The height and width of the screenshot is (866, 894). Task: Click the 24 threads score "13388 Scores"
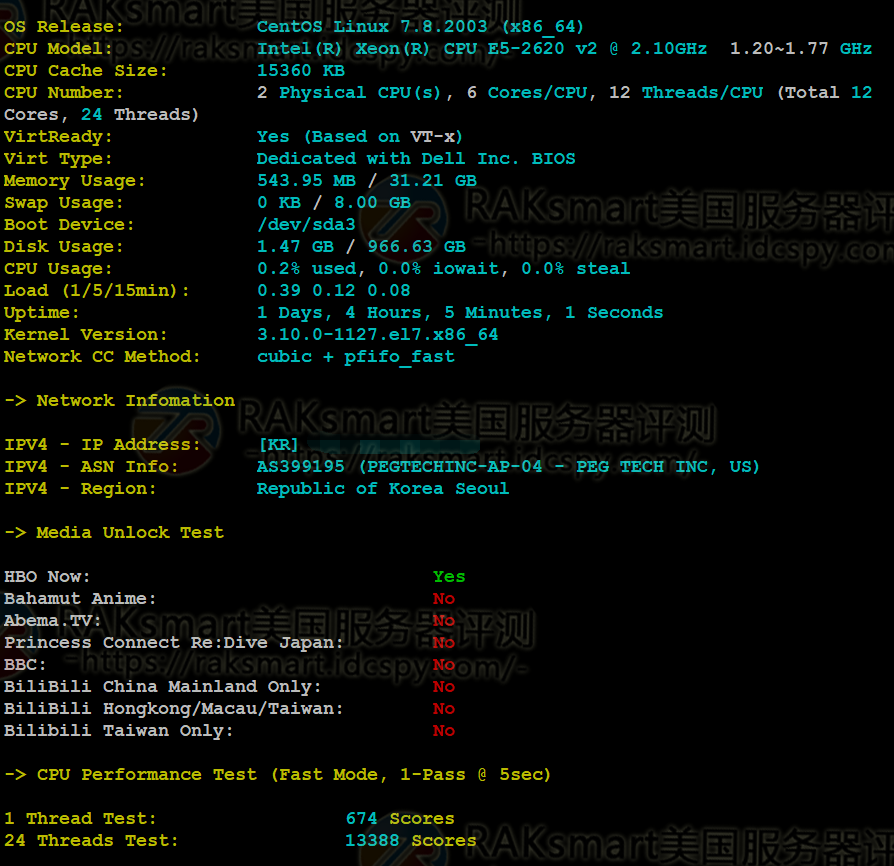411,841
